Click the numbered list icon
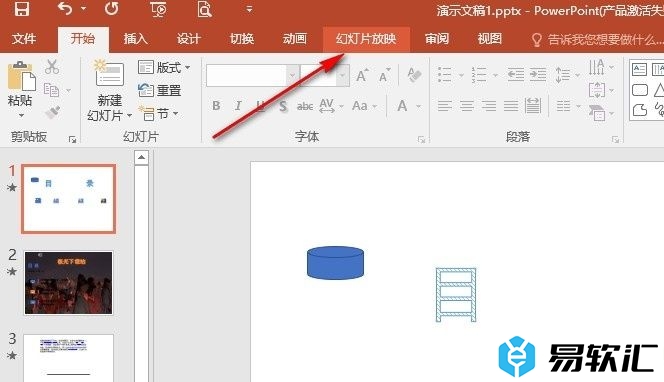Viewport: 664px width, 382px height. [479, 75]
